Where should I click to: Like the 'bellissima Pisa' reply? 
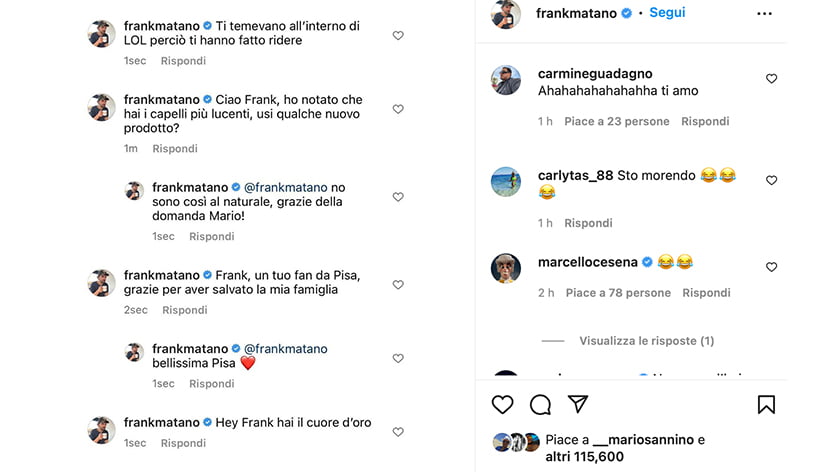(398, 358)
